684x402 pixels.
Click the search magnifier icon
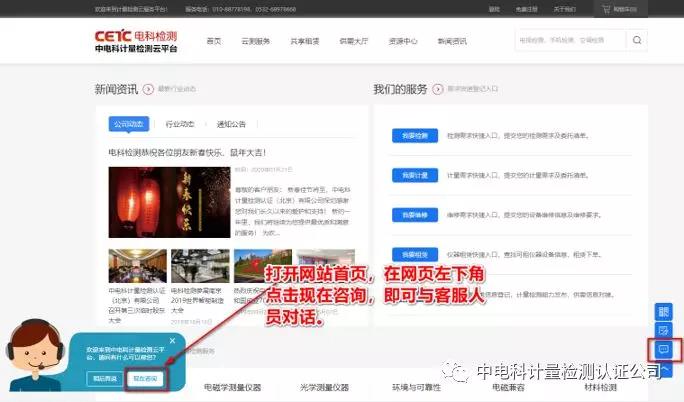[637, 41]
